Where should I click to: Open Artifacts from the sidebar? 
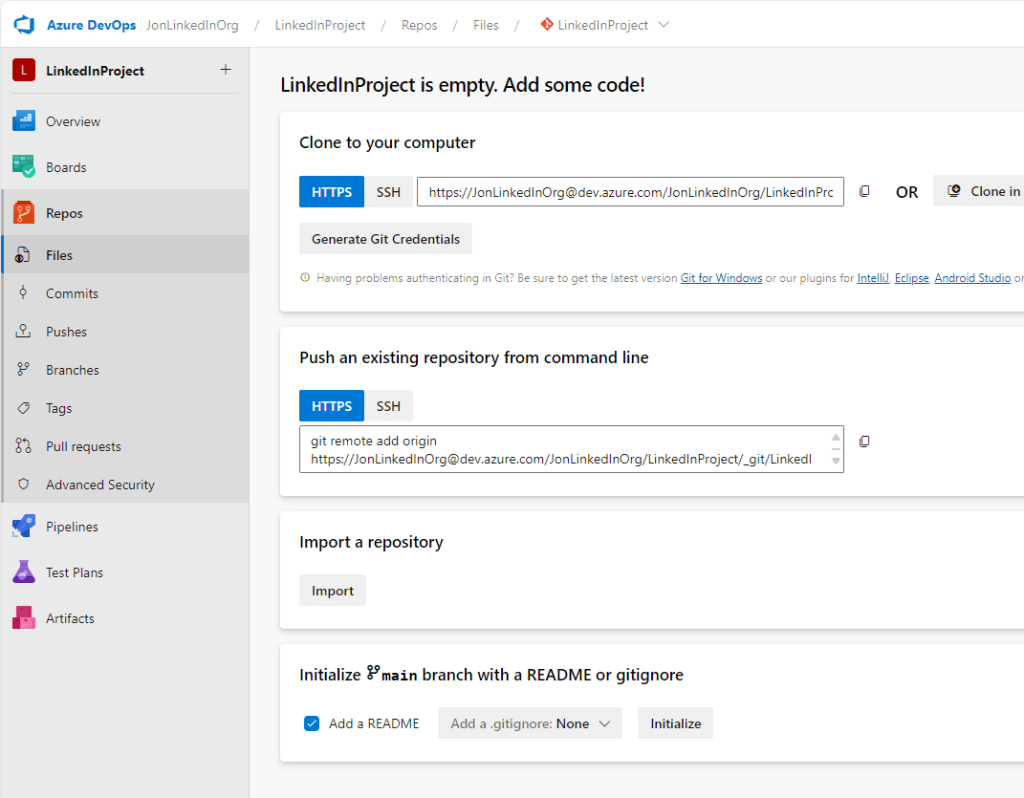69,618
